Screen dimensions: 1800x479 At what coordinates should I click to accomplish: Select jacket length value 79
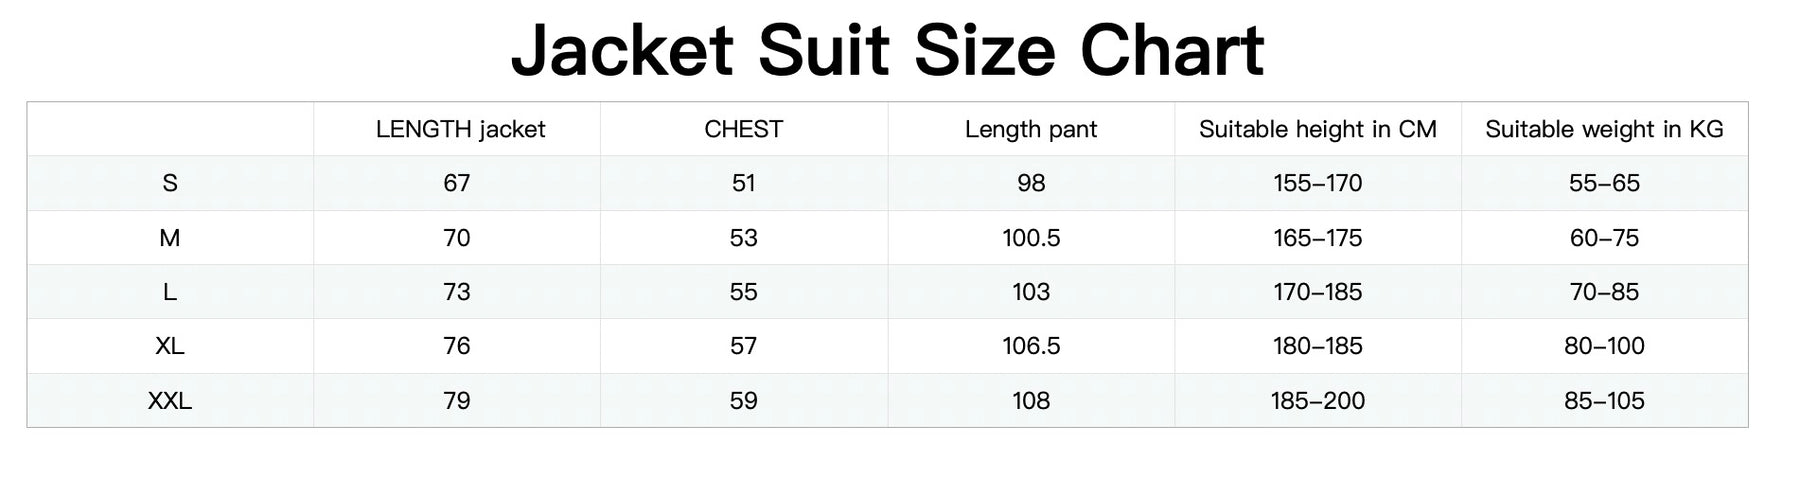pyautogui.click(x=457, y=401)
